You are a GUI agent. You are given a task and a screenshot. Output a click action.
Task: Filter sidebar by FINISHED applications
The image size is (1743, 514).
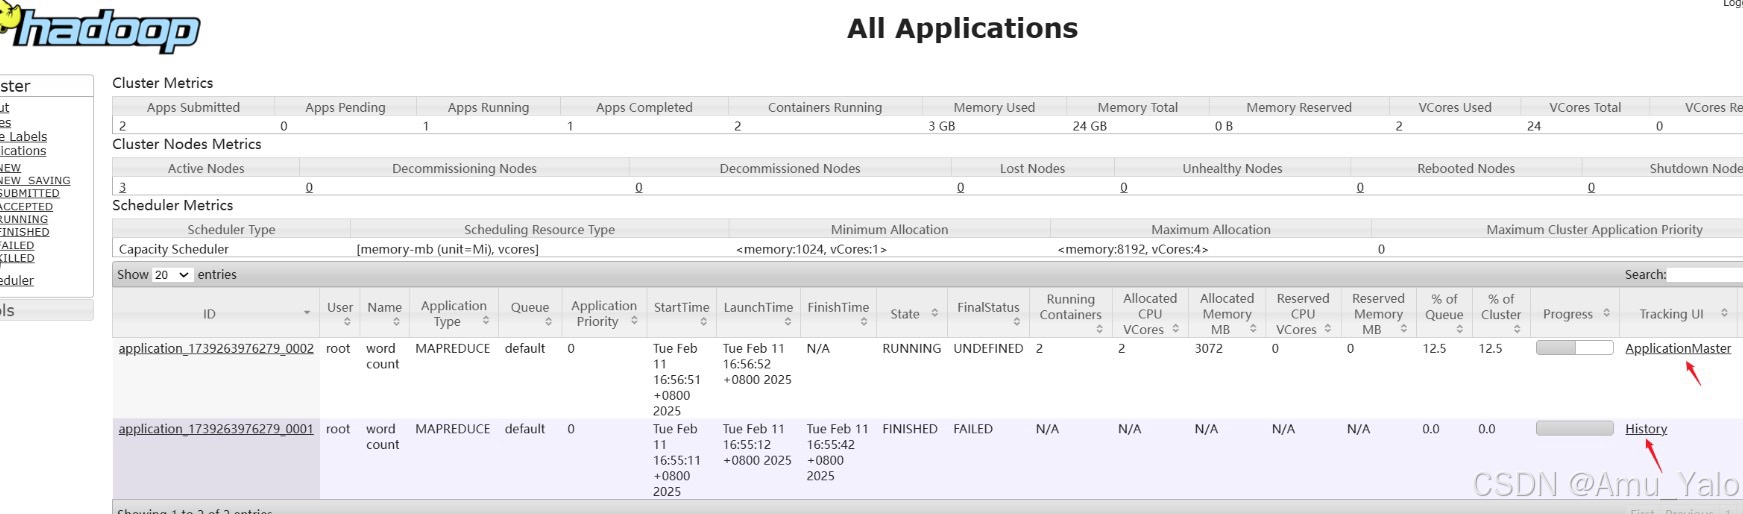tap(24, 232)
